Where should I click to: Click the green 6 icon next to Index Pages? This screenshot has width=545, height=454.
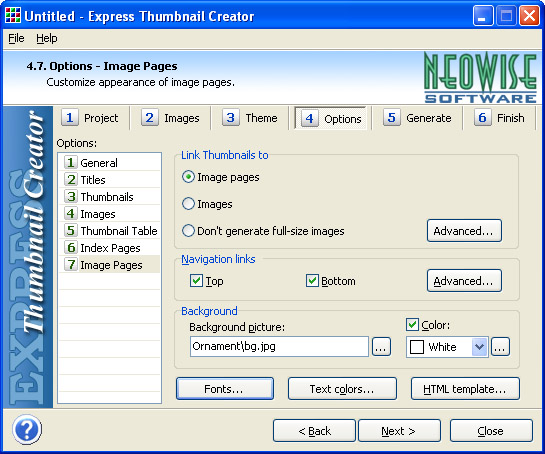(x=71, y=248)
